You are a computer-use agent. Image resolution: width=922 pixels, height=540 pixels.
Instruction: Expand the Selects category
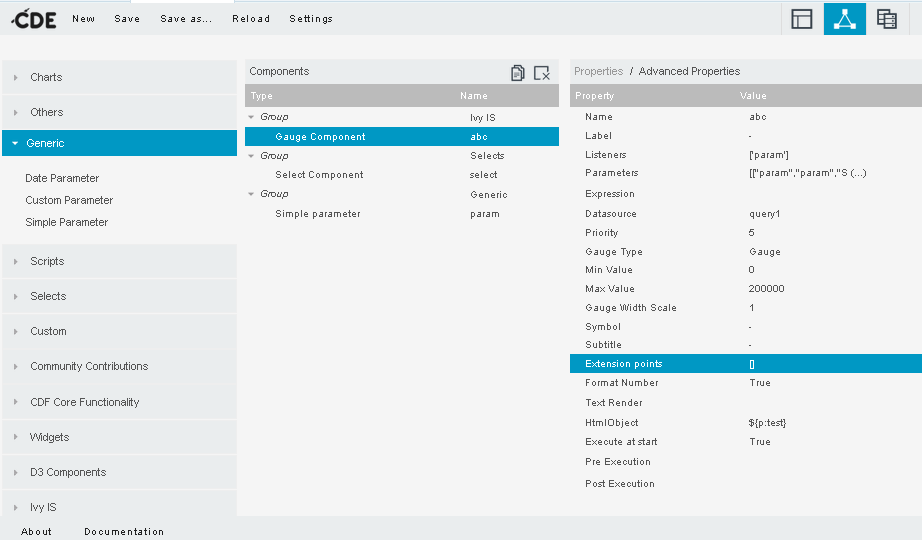[x=119, y=296]
